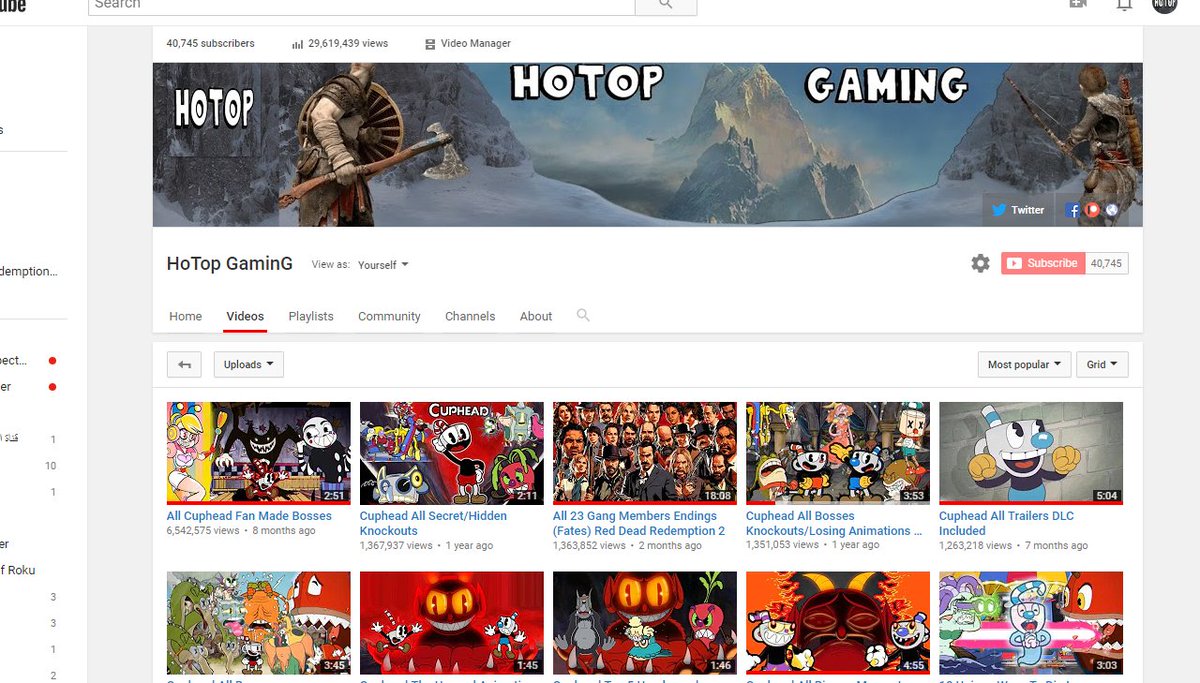Open the Video Manager link
The width and height of the screenshot is (1200, 683).
pos(476,44)
